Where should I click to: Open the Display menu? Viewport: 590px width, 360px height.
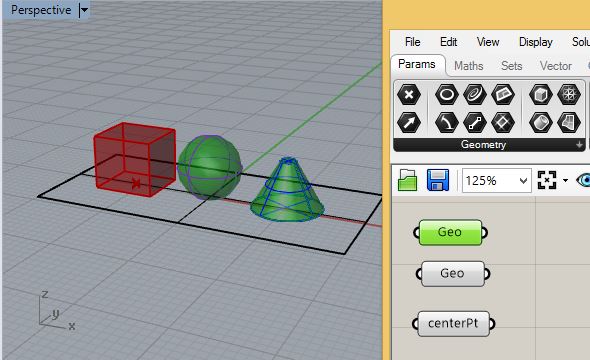(535, 42)
